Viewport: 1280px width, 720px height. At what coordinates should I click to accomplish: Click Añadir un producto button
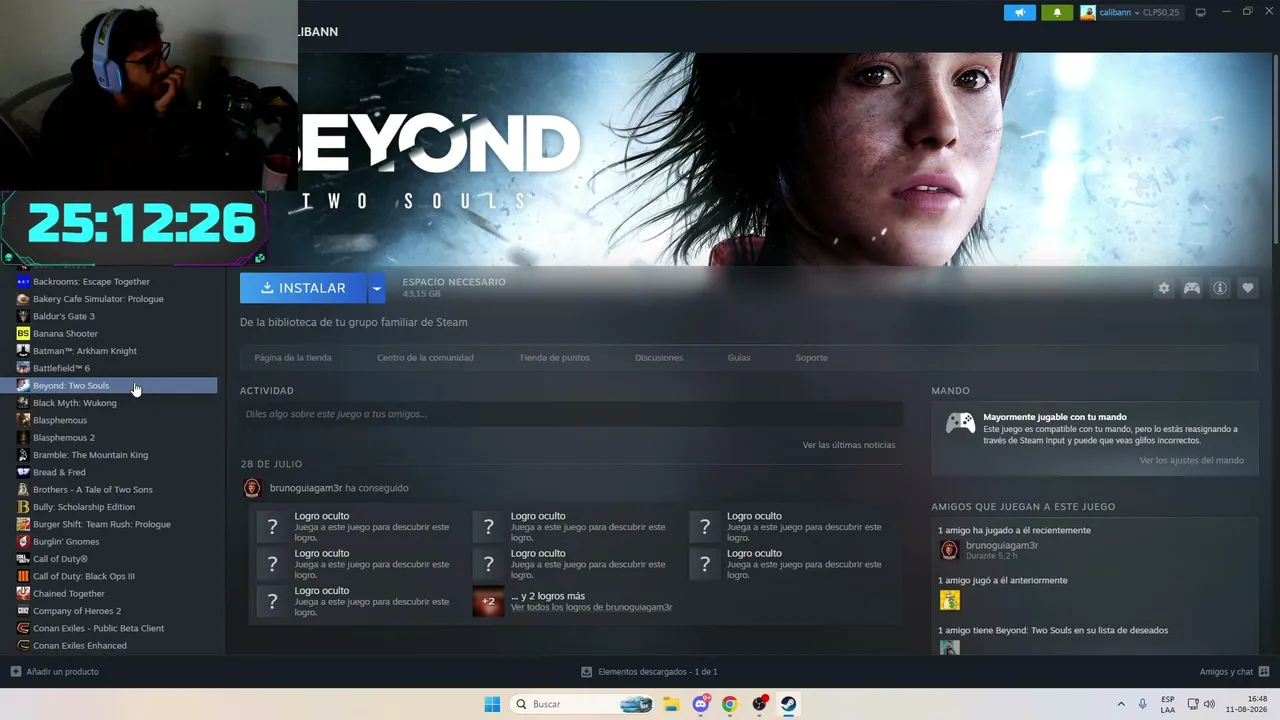(x=55, y=672)
